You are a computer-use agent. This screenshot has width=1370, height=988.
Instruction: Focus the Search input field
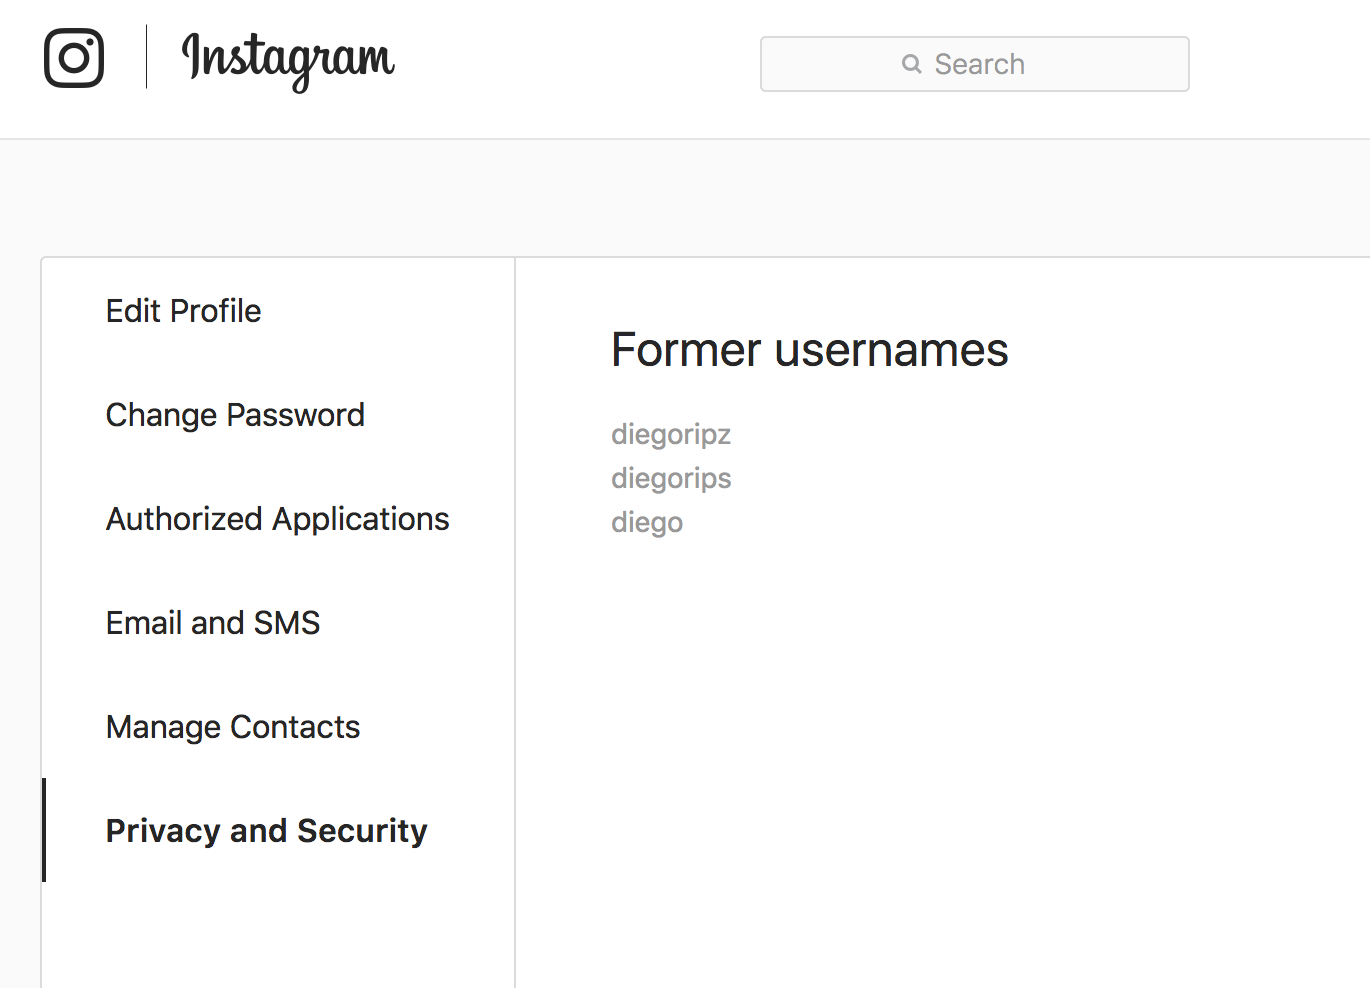(975, 64)
